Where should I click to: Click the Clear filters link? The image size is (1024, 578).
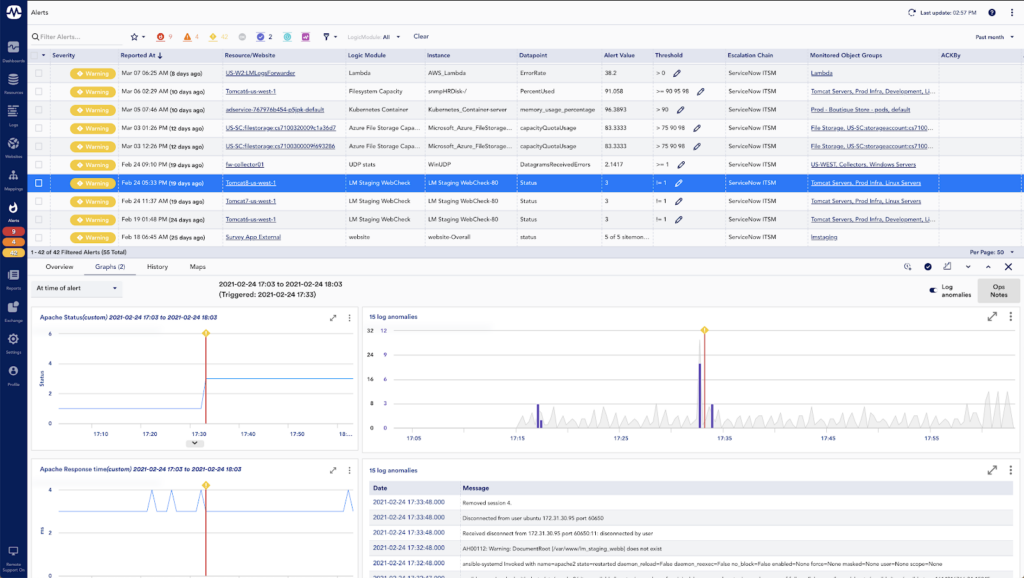coord(421,37)
